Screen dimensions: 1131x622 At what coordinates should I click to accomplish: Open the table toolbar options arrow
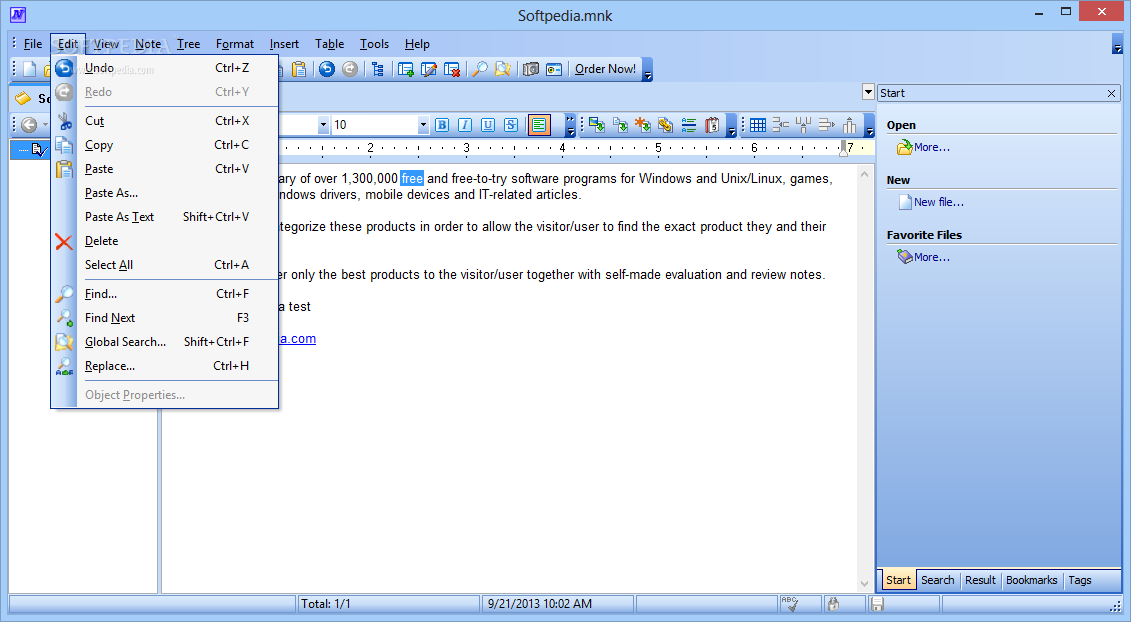pyautogui.click(x=869, y=125)
